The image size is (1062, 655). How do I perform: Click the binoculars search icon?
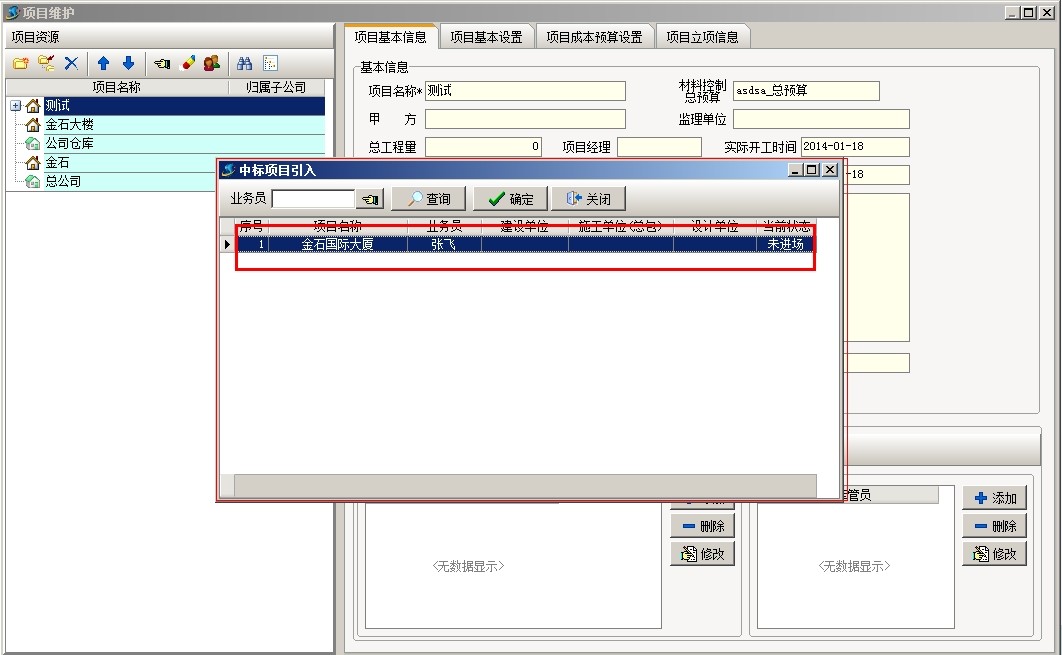click(244, 63)
